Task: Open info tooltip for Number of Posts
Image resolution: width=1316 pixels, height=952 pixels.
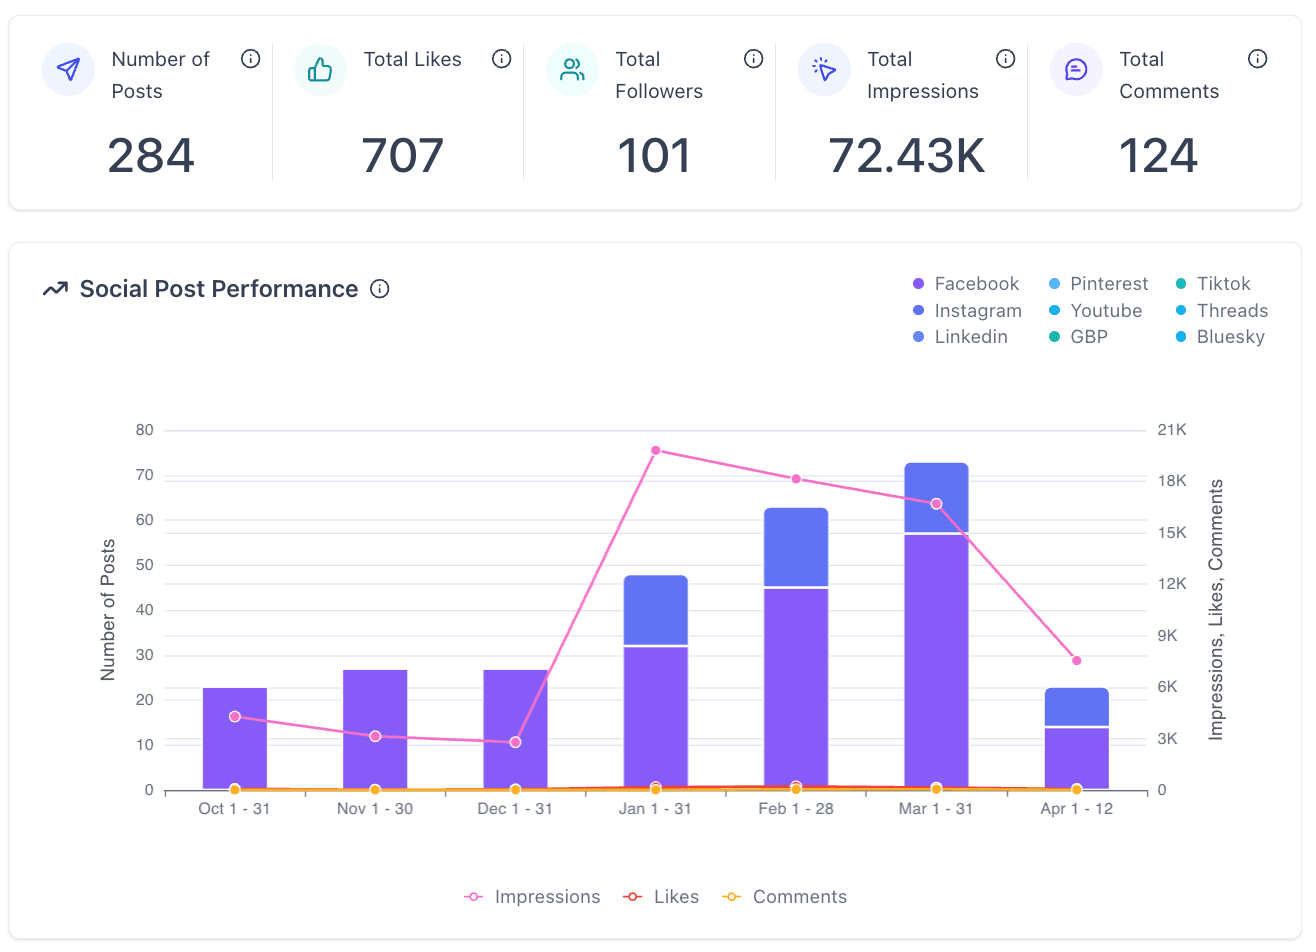Action: pyautogui.click(x=251, y=59)
